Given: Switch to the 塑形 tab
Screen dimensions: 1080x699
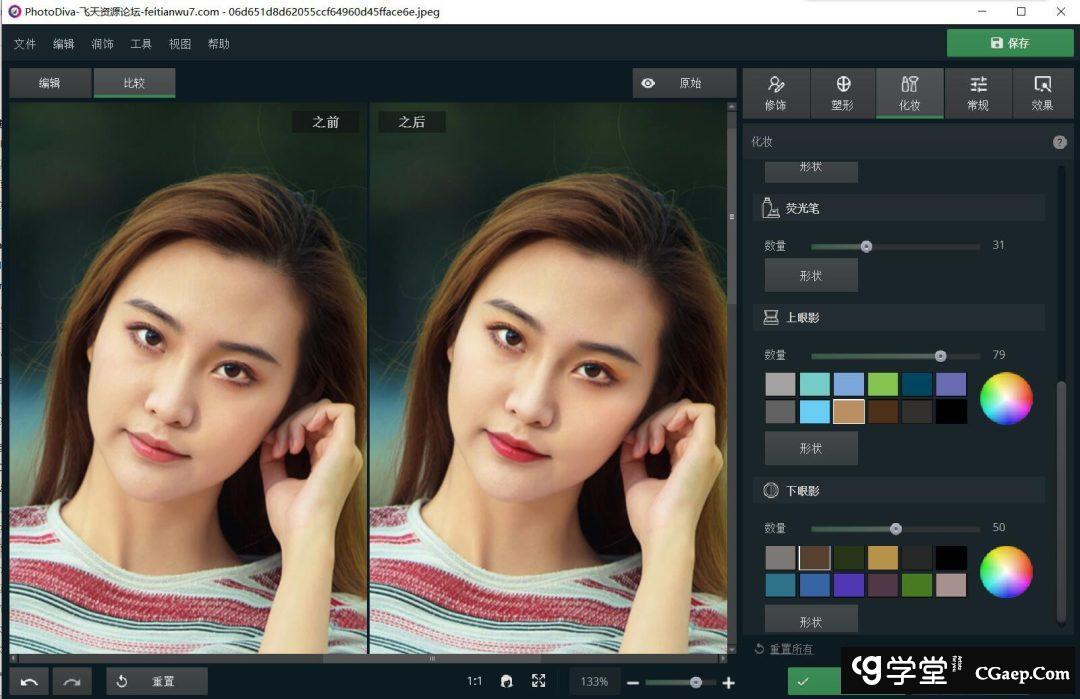Looking at the screenshot, I should click(x=842, y=94).
